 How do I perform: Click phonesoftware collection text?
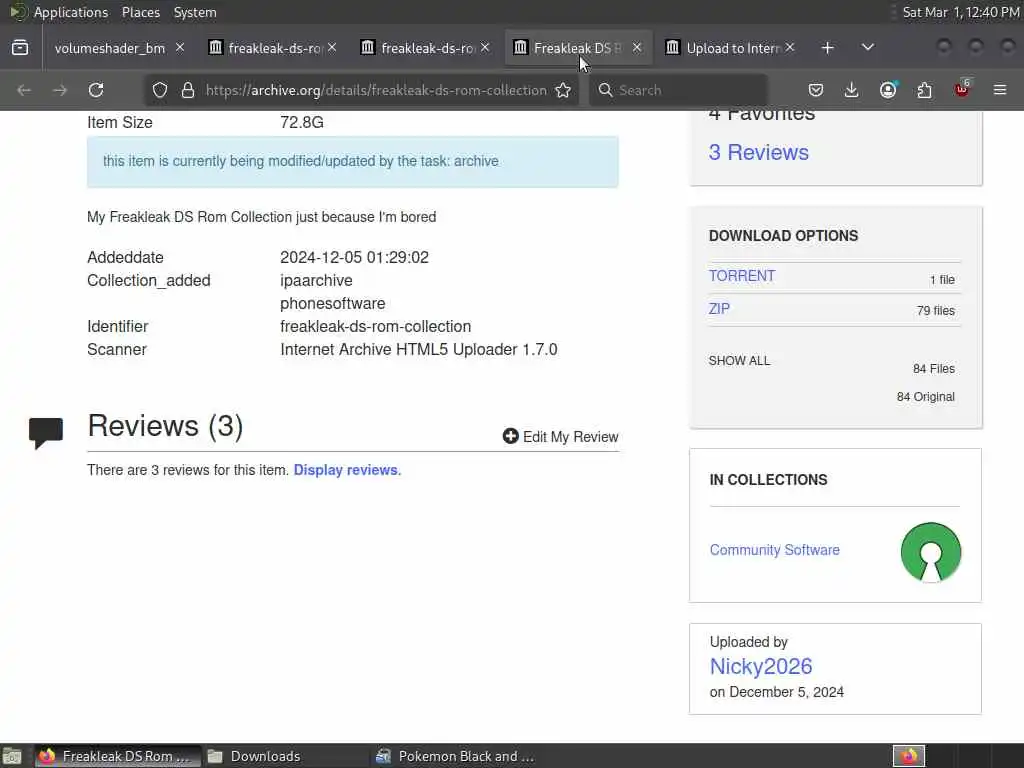tap(332, 303)
